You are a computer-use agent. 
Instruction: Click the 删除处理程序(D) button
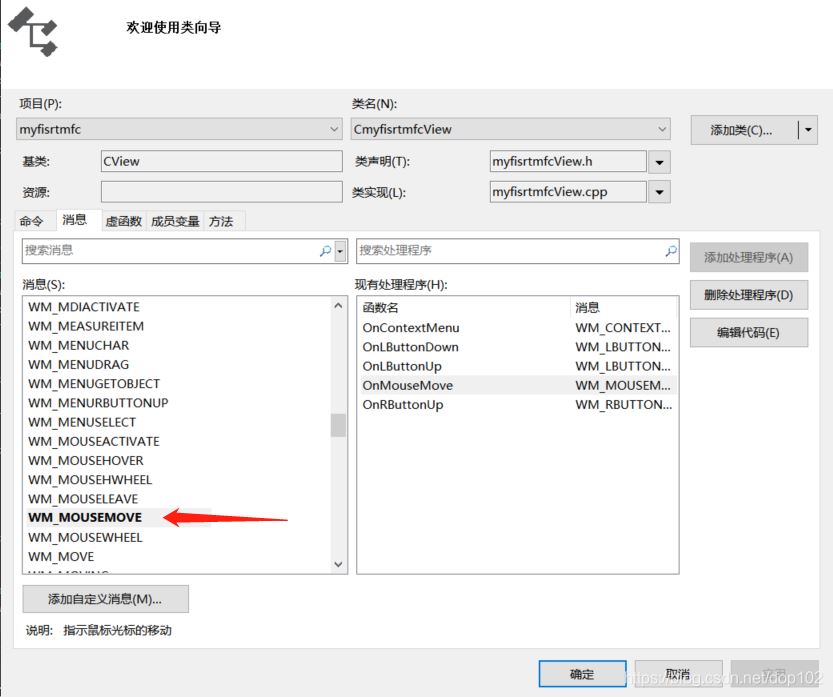749,295
